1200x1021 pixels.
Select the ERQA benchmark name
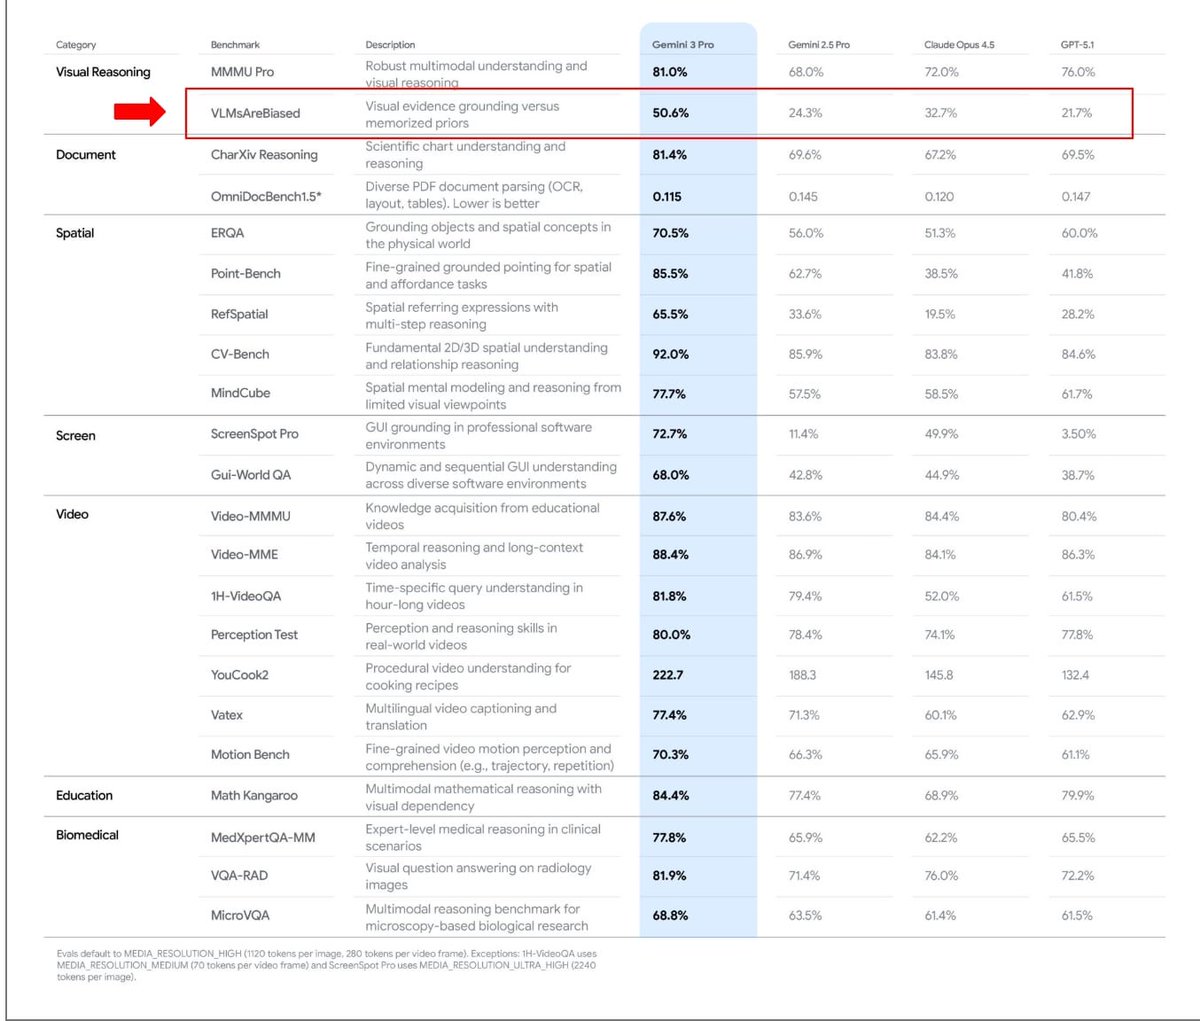(227, 233)
